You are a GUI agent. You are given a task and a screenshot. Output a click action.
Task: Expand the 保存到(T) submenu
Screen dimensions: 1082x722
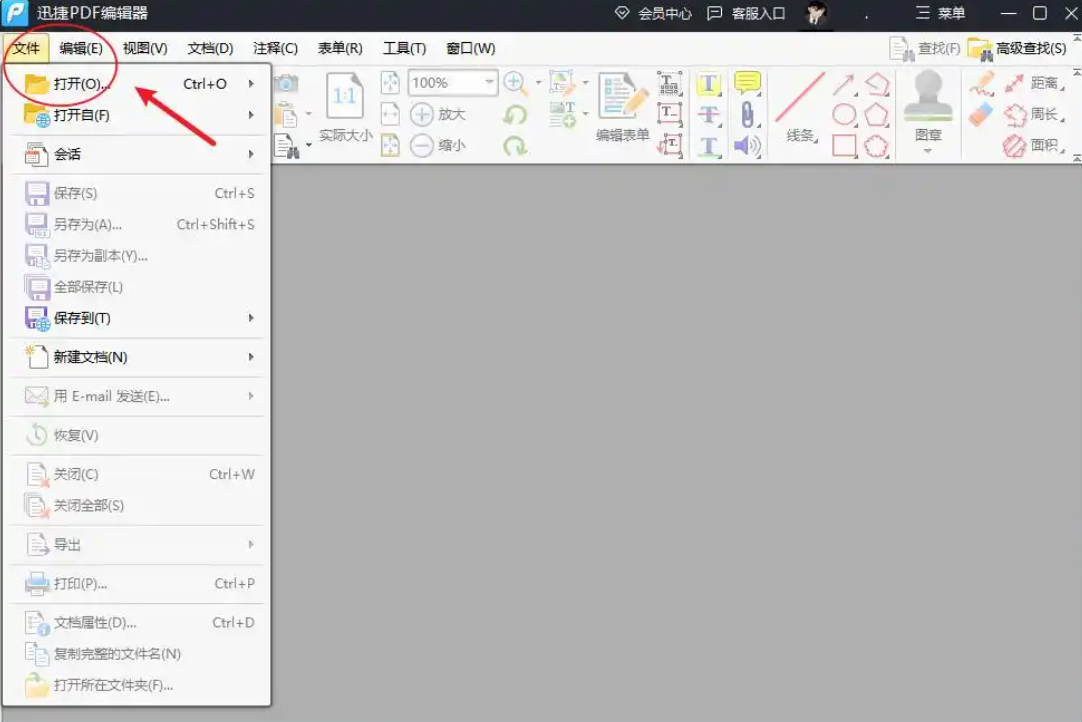(x=137, y=318)
